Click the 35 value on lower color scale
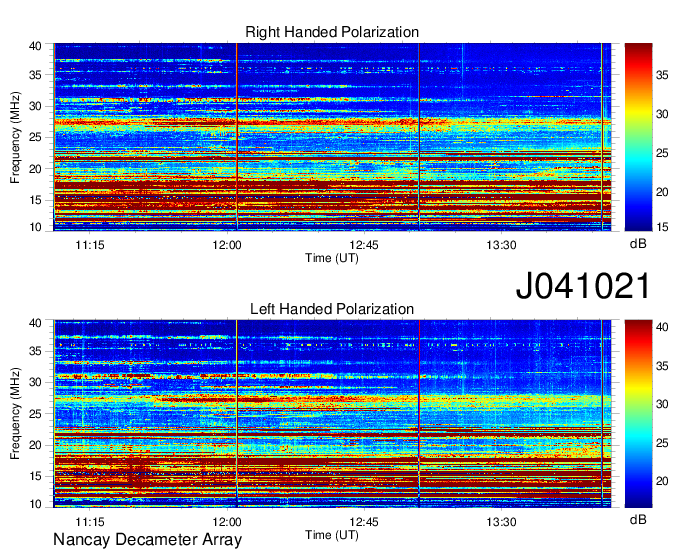The height and width of the screenshot is (552, 680). coord(662,366)
